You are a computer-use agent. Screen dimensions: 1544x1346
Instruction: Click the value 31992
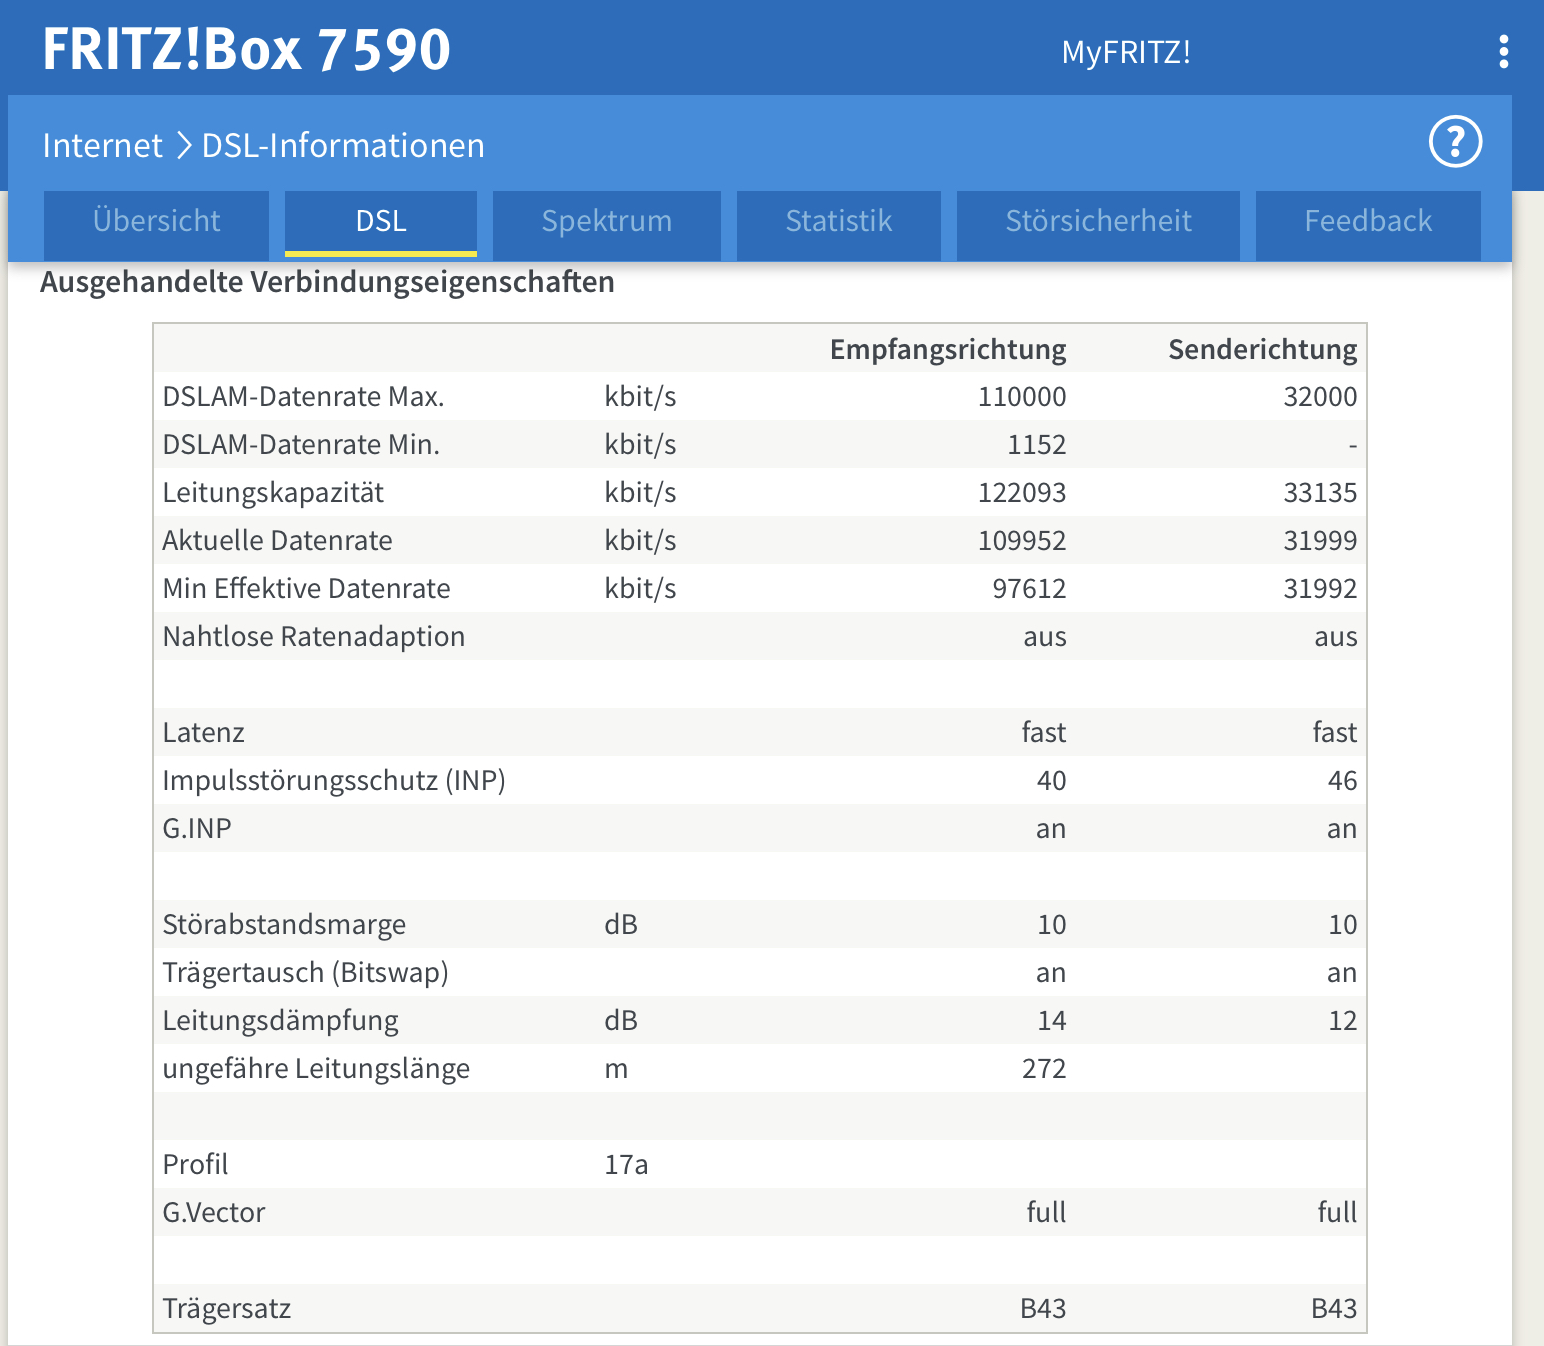1320,589
